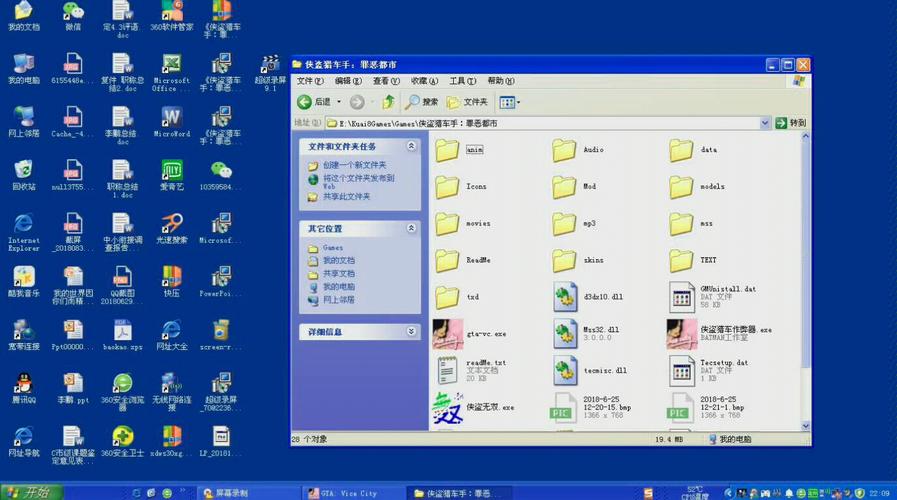
Task: Click the Forward arrow in toolbar
Action: [357, 102]
